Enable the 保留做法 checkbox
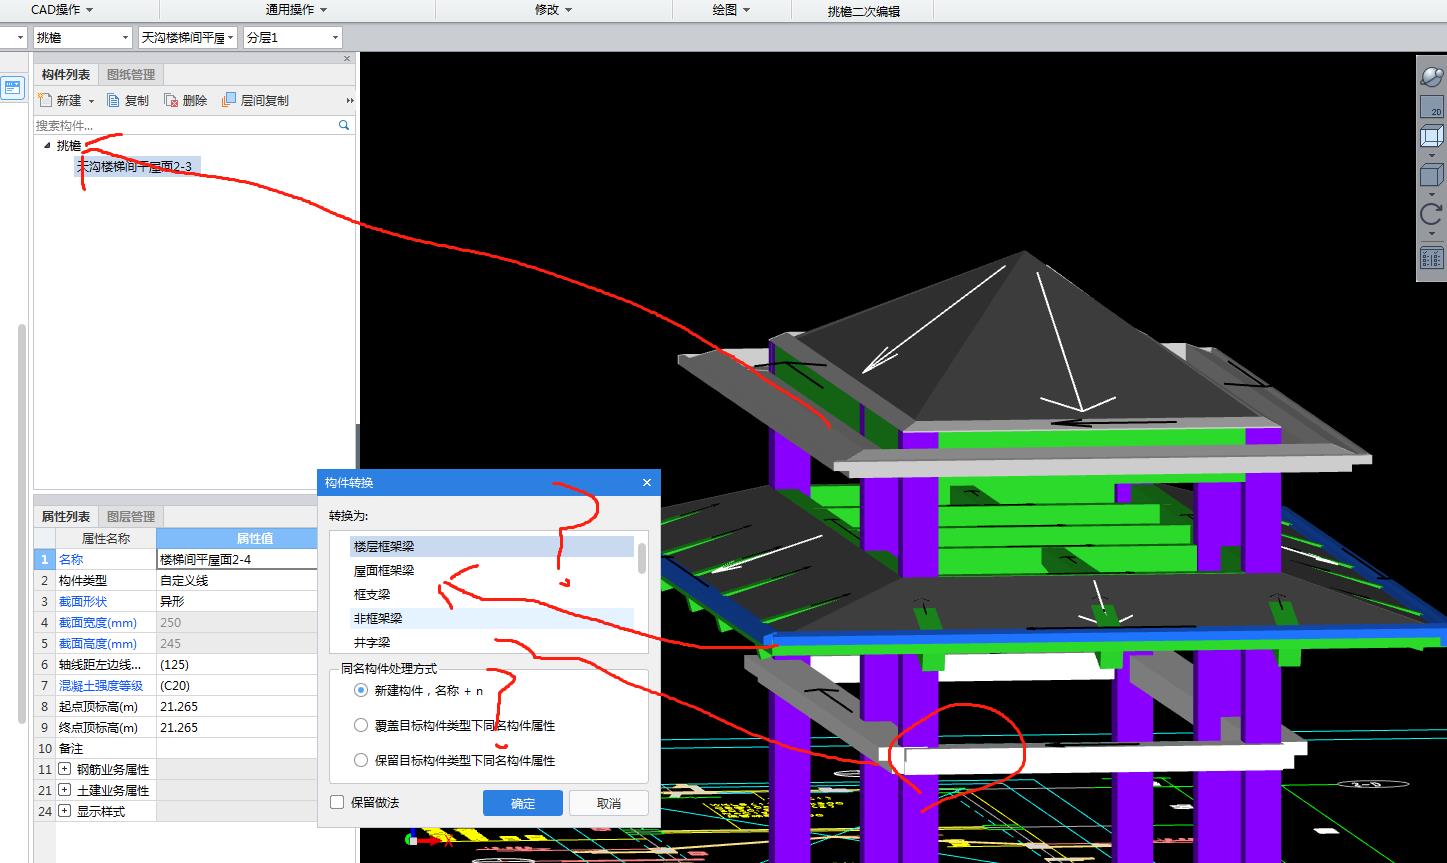 (x=337, y=802)
